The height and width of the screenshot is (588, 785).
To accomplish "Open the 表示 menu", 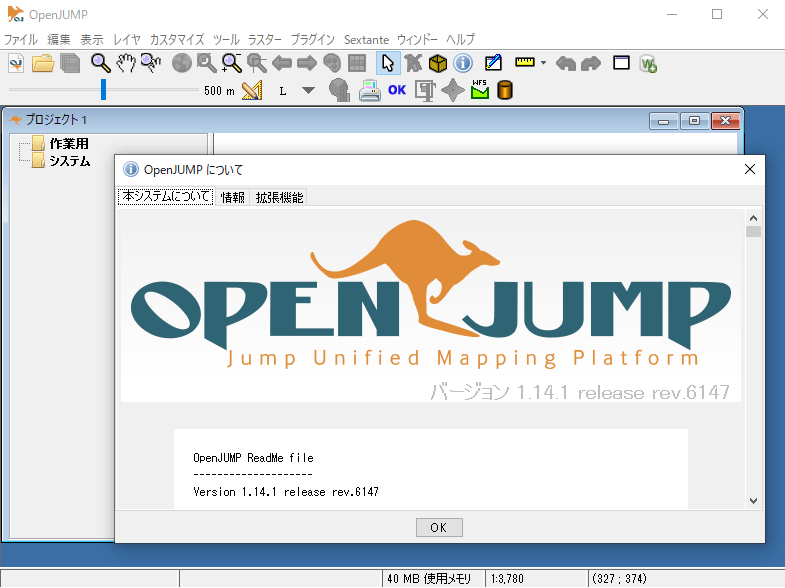I will tap(92, 40).
